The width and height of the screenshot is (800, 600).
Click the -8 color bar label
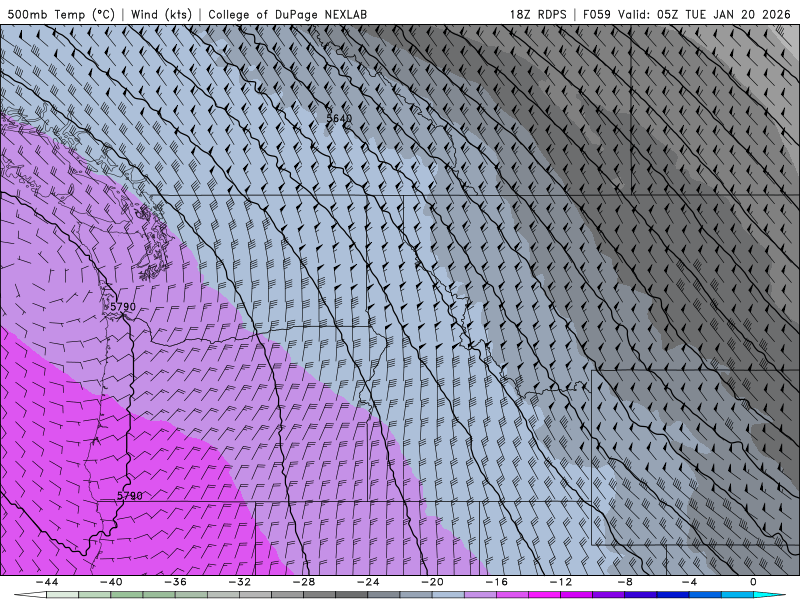[625, 582]
